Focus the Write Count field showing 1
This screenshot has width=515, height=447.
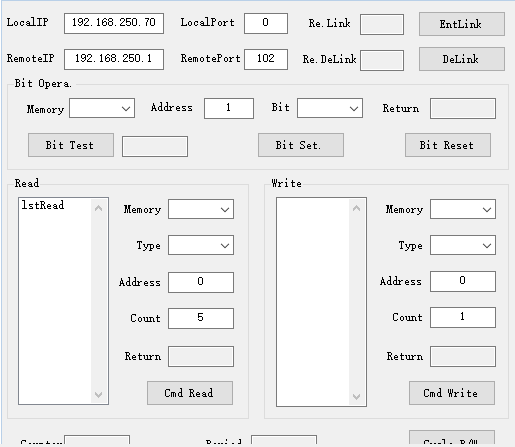click(463, 317)
